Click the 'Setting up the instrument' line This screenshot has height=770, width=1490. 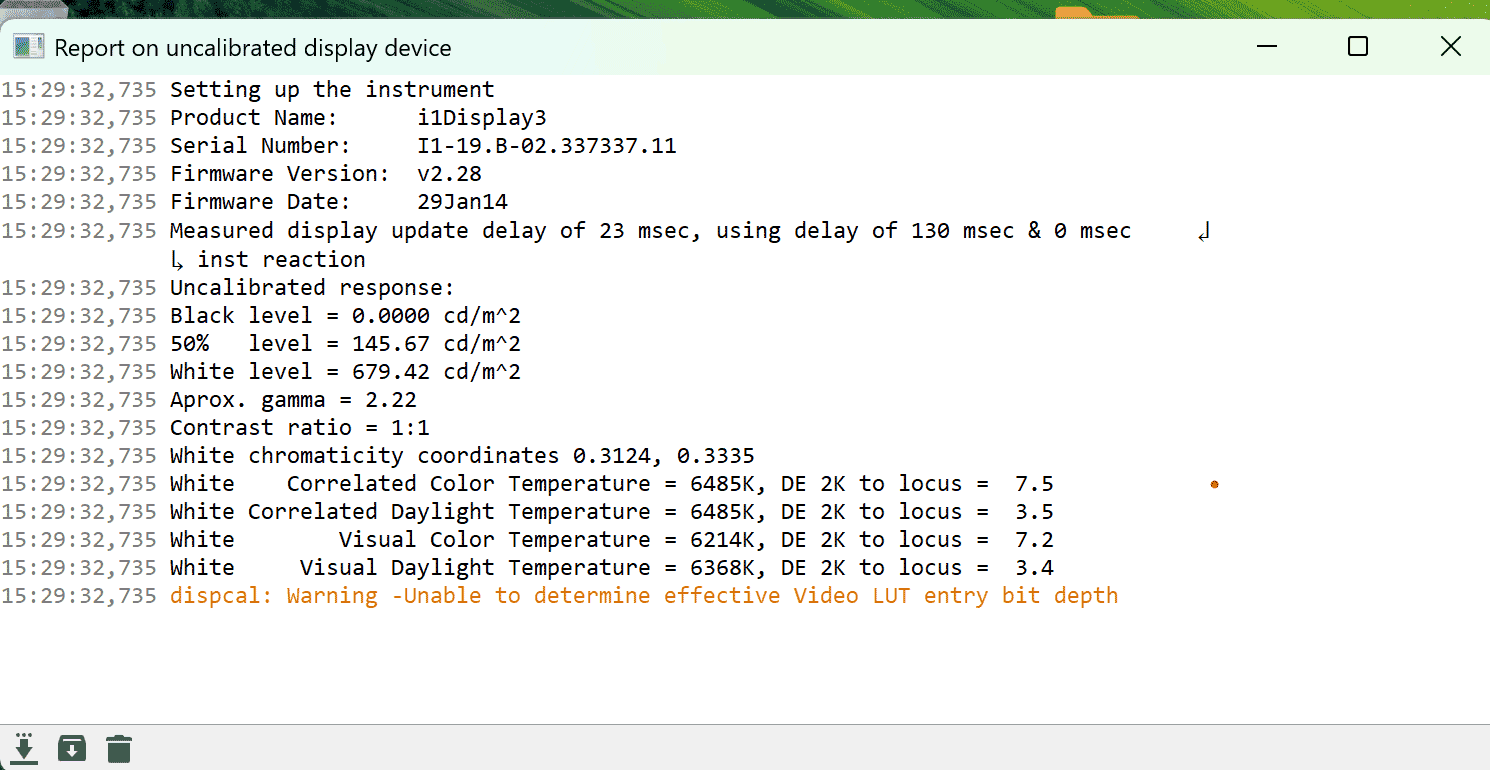pyautogui.click(x=332, y=90)
